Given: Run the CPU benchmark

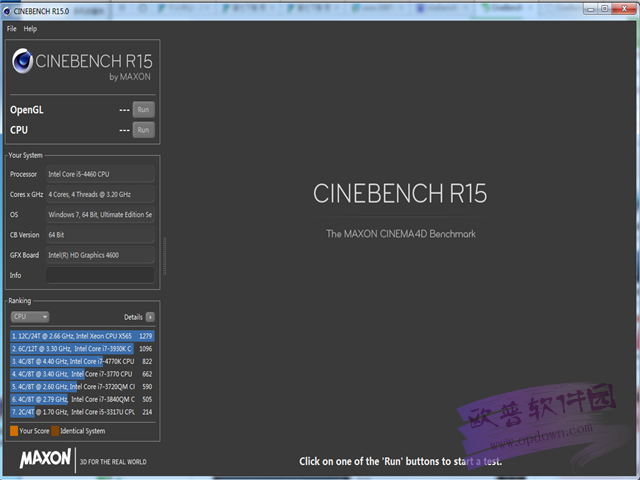Looking at the screenshot, I should click(x=143, y=130).
